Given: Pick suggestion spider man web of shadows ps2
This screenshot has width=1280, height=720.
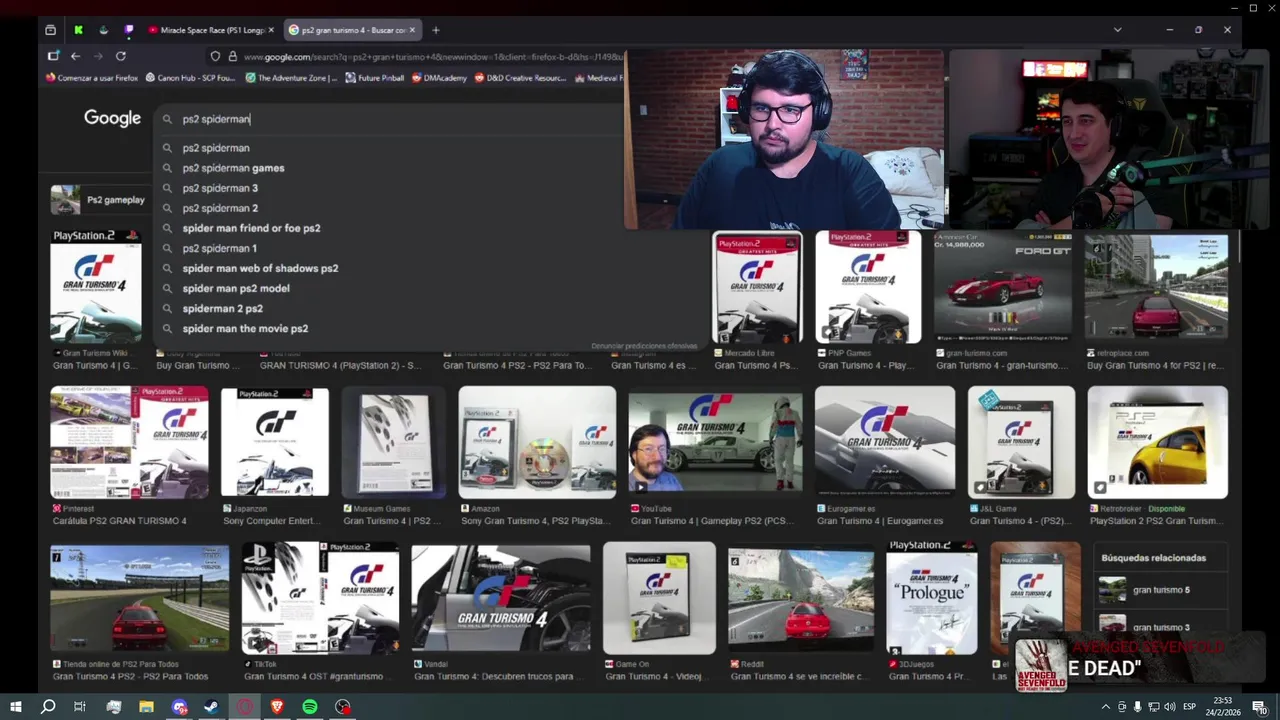Looking at the screenshot, I should (x=260, y=268).
